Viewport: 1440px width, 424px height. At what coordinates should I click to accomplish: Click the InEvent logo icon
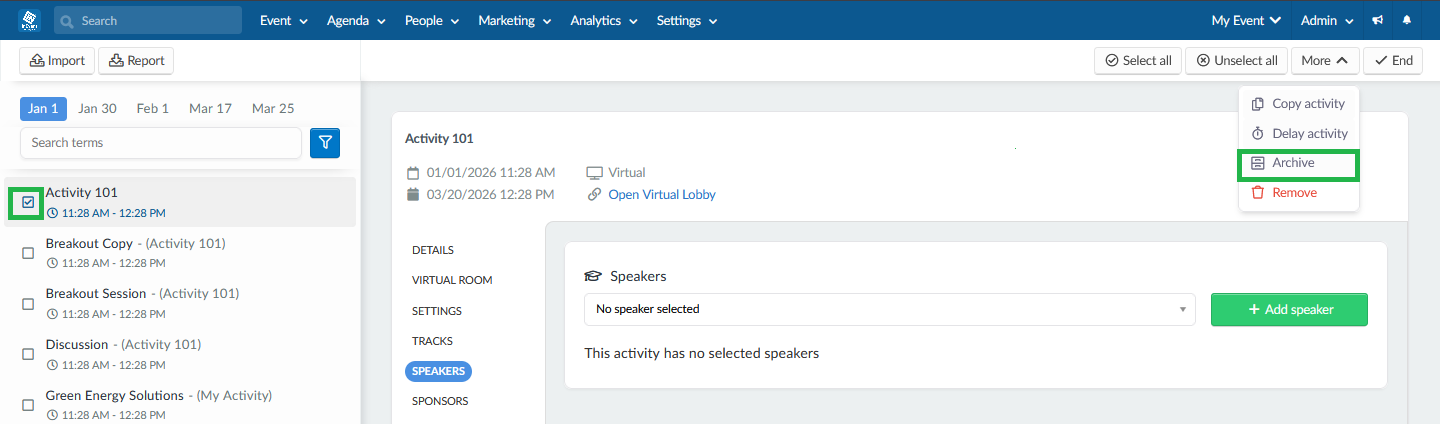27,20
